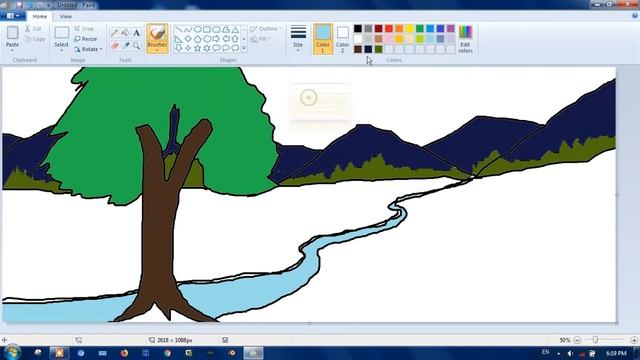Switch to the View ribbon tab
This screenshot has width=640, height=360.
[65, 16]
